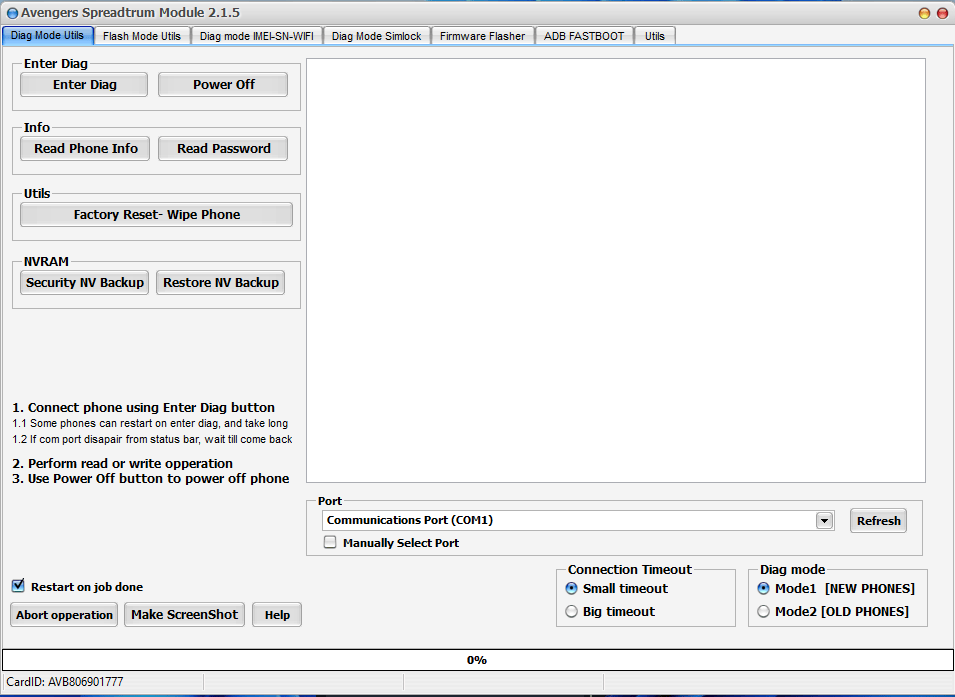The width and height of the screenshot is (955, 697).
Task: Click the orange minimize window button
Action: point(924,12)
